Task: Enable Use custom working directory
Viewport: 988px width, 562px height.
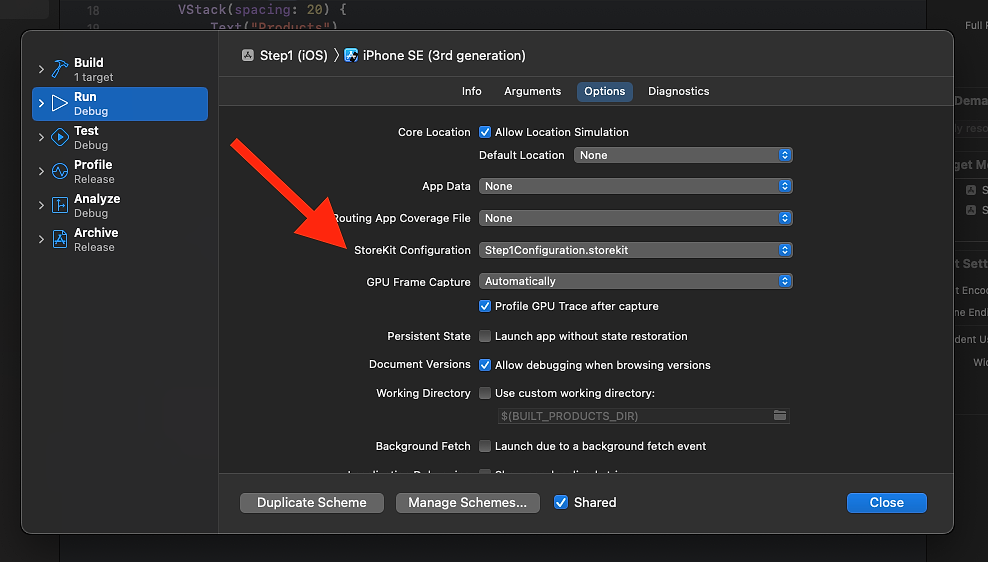Action: (485, 393)
